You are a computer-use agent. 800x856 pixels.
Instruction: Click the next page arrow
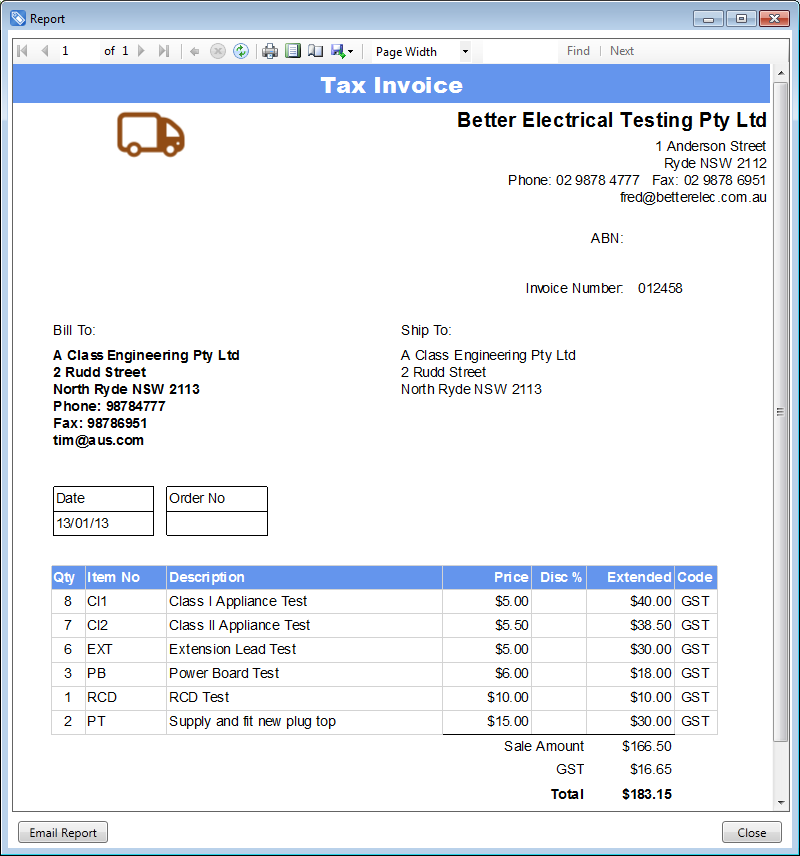141,51
